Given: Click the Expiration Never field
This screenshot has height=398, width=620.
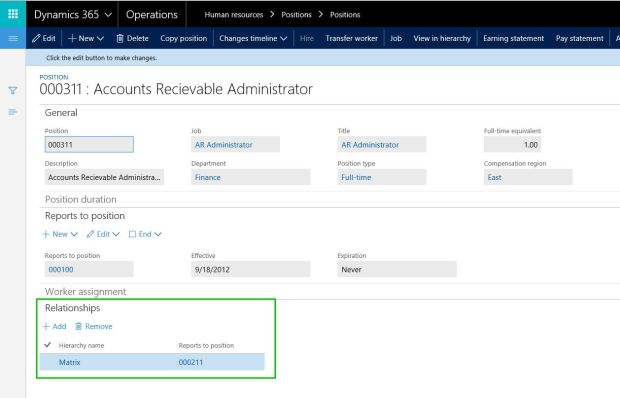Looking at the screenshot, I should [397, 270].
